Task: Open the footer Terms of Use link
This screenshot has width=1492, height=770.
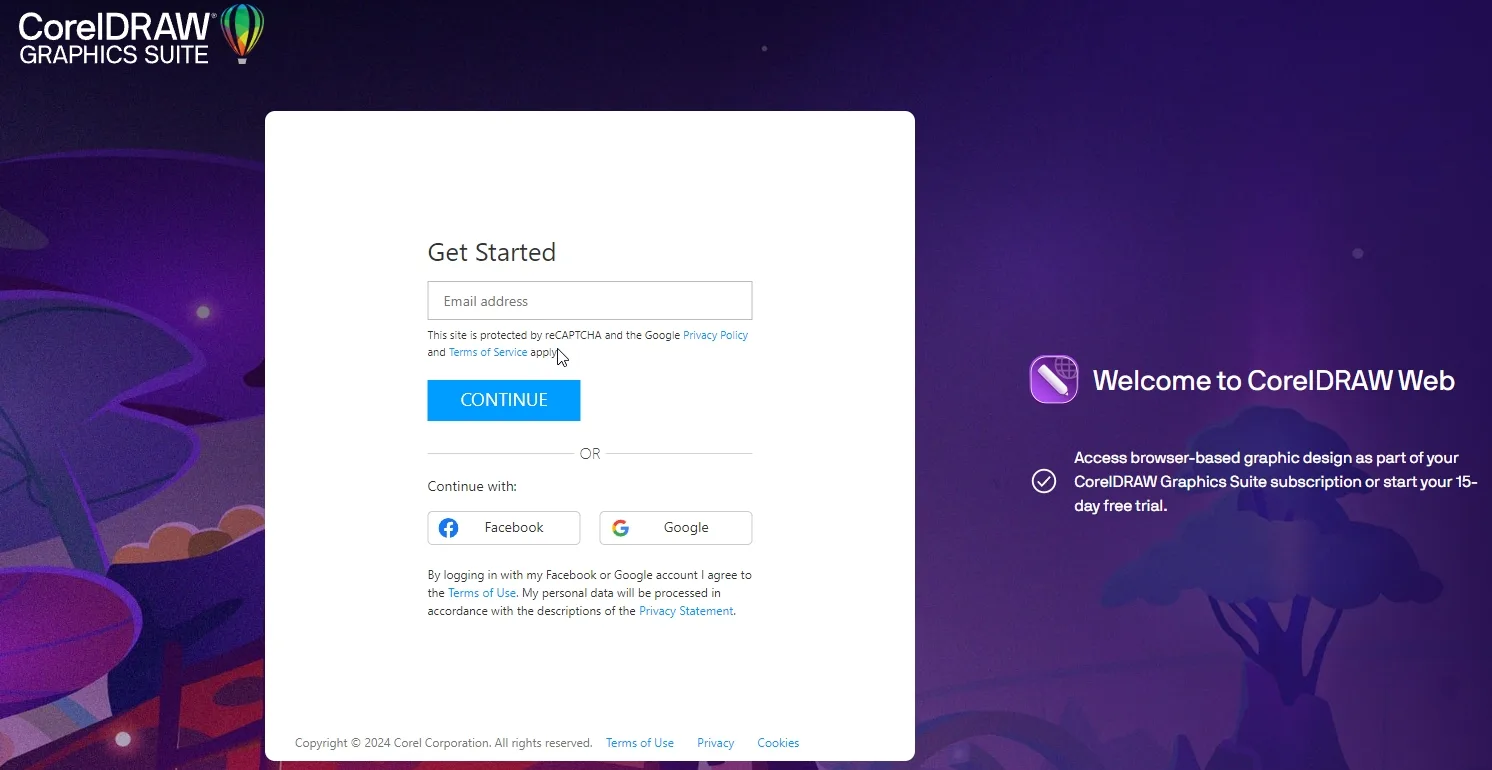Action: [x=640, y=743]
